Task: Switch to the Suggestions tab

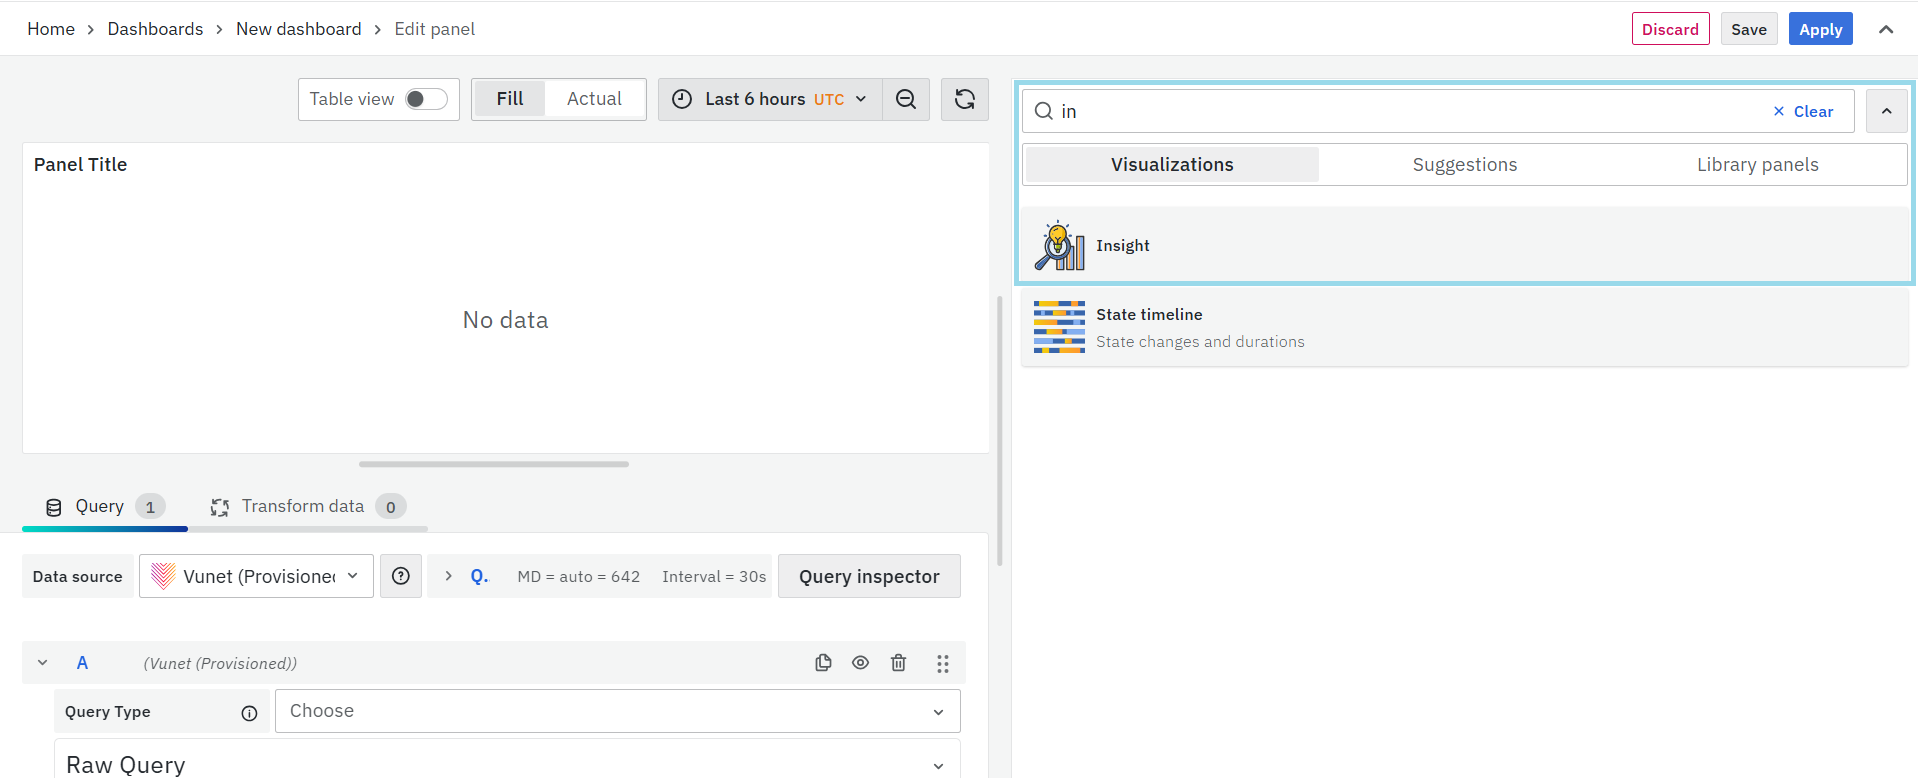Action: 1464,165
